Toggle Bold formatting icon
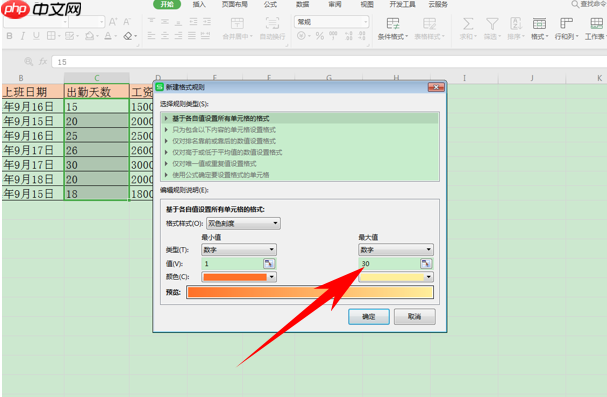This screenshot has height=397, width=607. (10, 36)
